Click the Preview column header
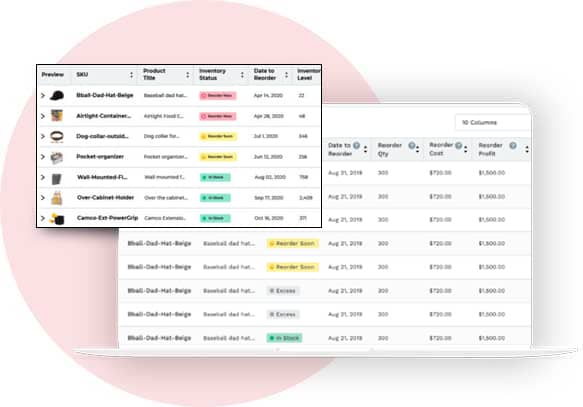Image resolution: width=583 pixels, height=407 pixels. pos(53,75)
